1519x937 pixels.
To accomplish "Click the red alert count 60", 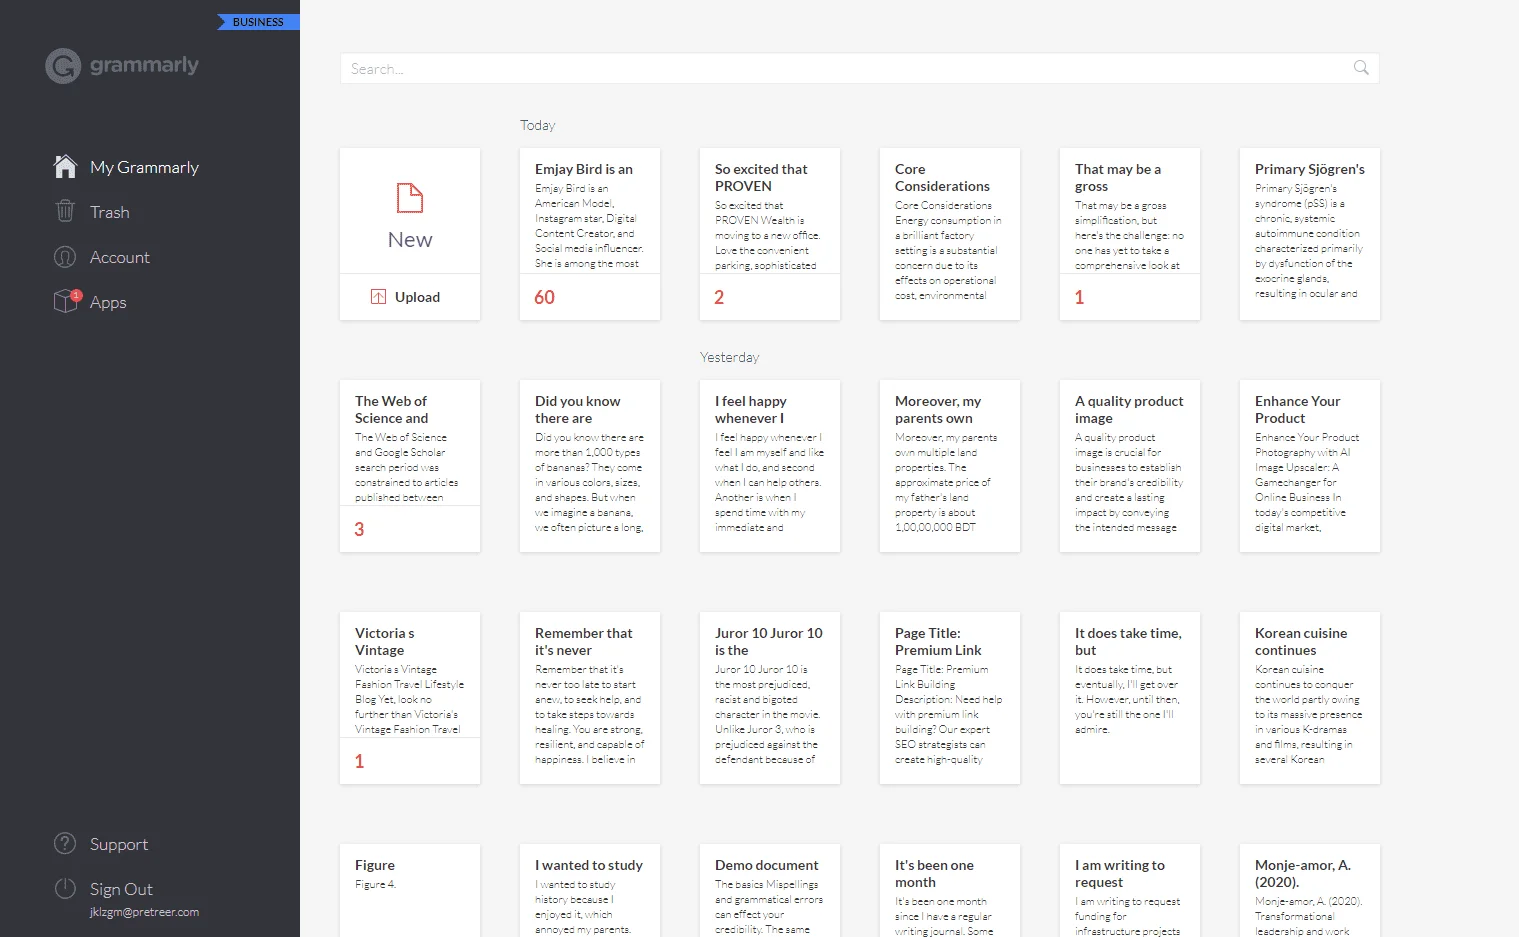I will [545, 297].
